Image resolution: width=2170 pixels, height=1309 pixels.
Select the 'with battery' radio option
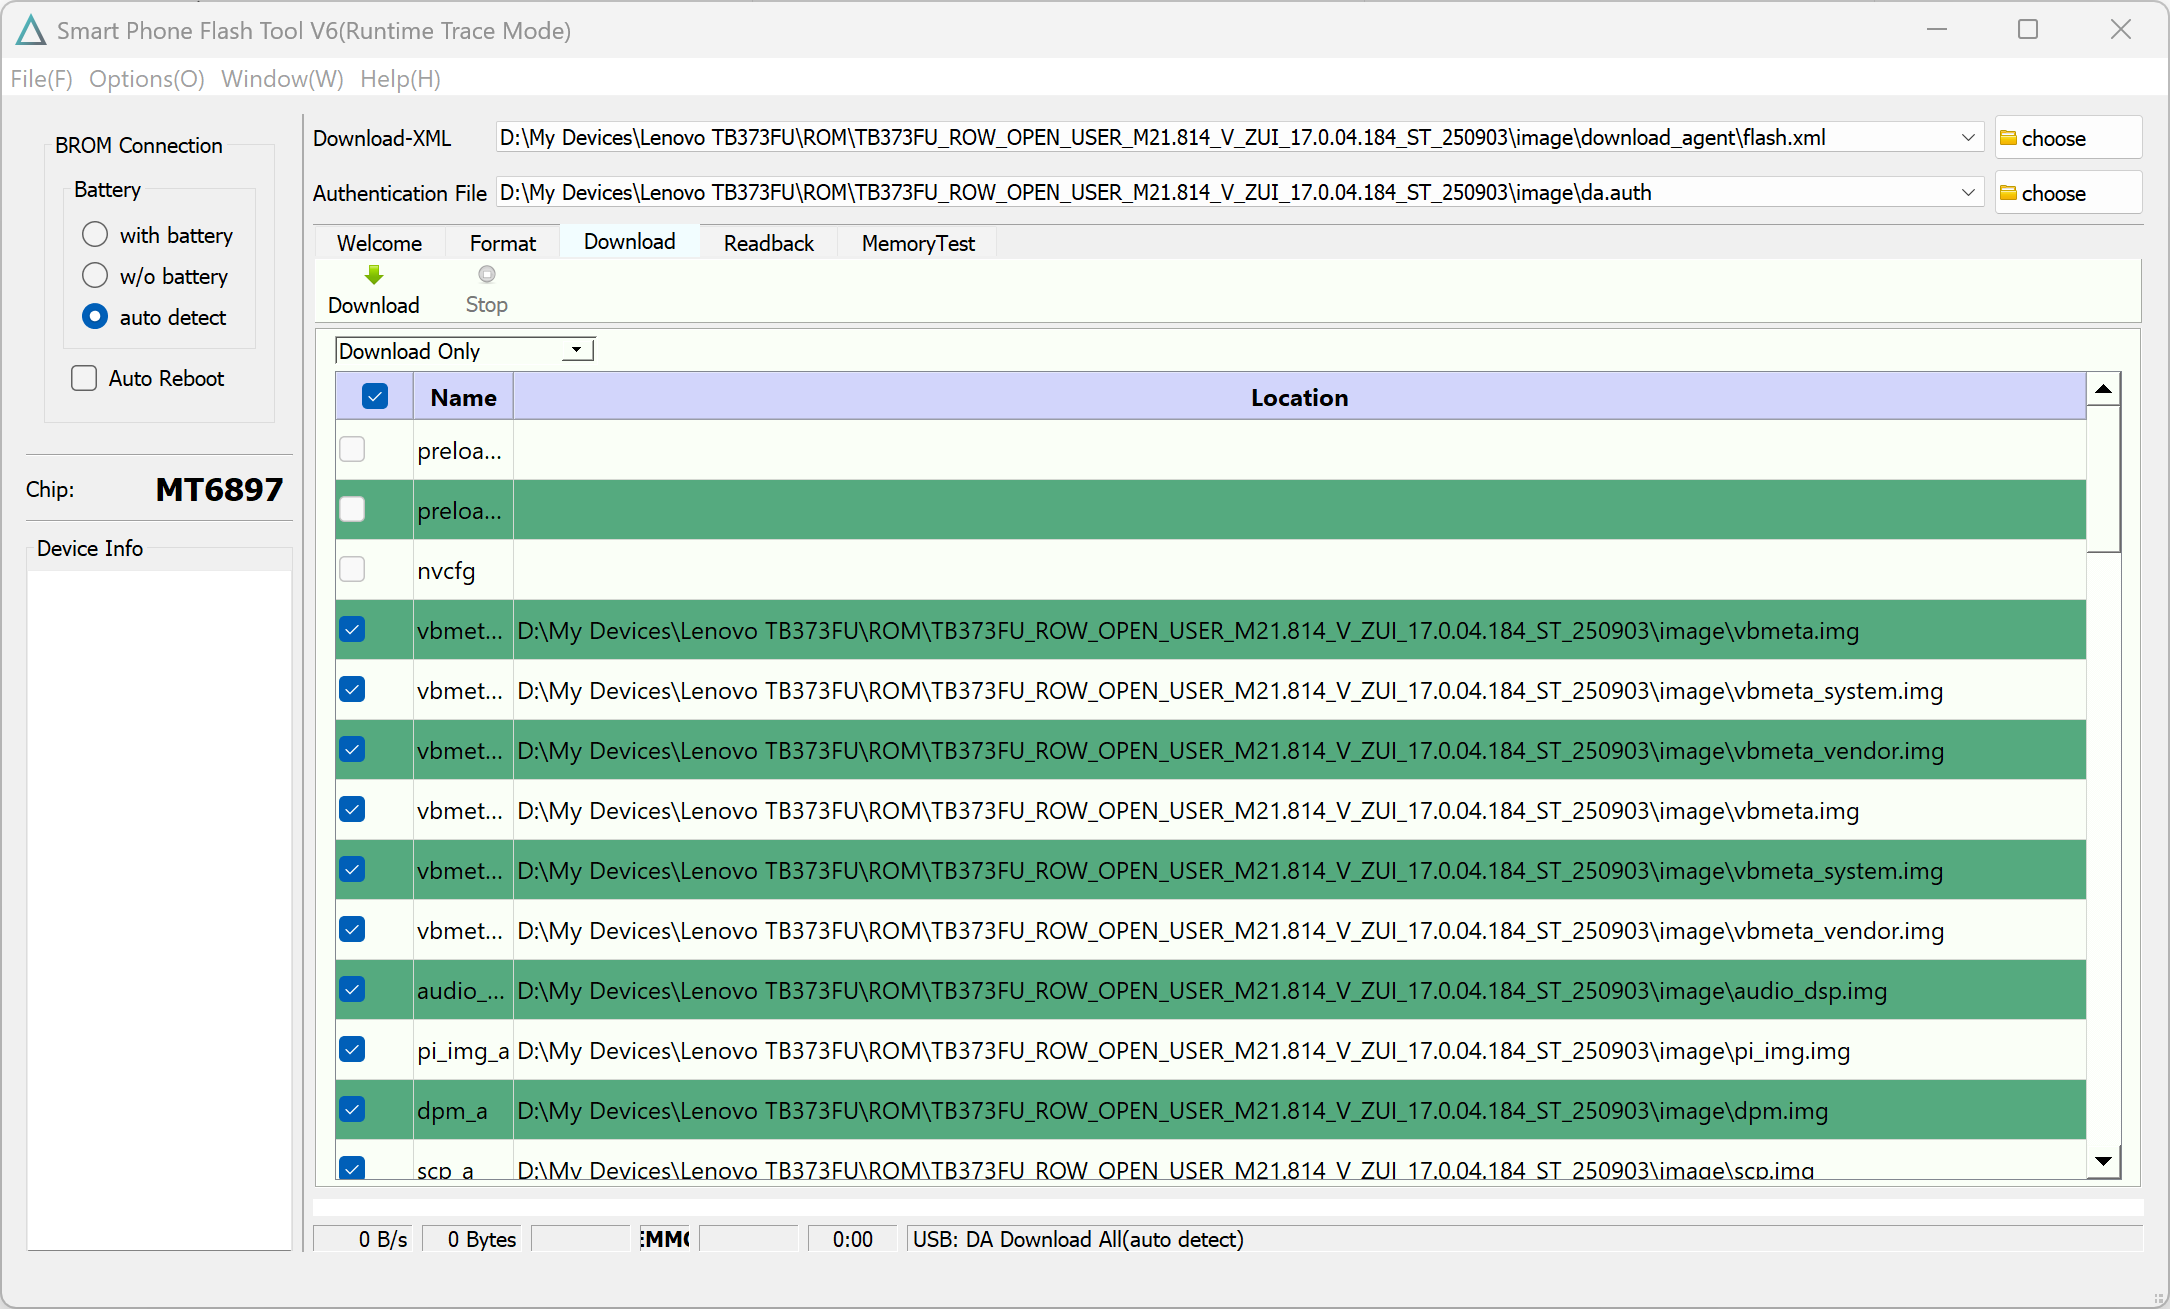[95, 235]
